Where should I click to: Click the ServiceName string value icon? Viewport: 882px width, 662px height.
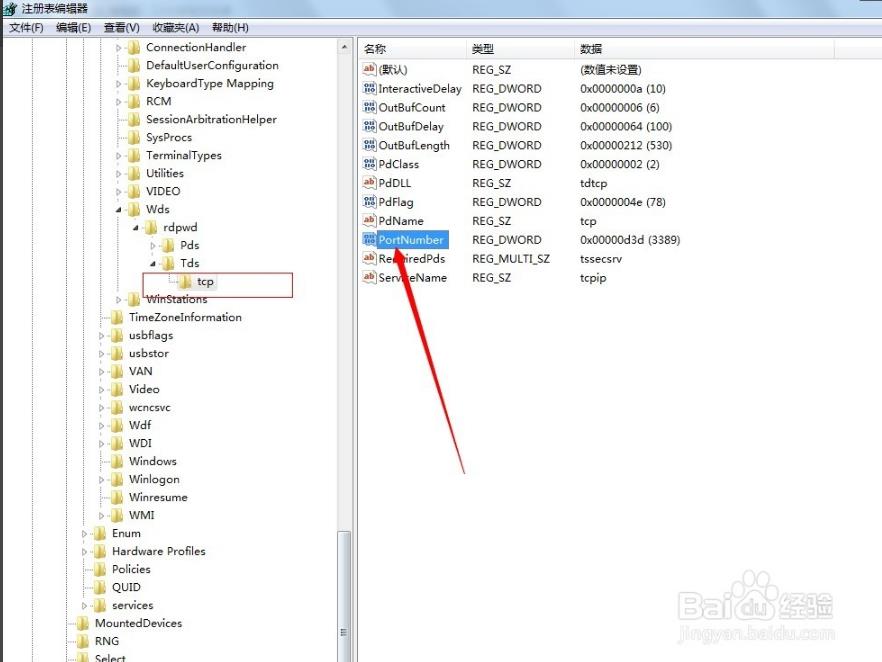369,278
